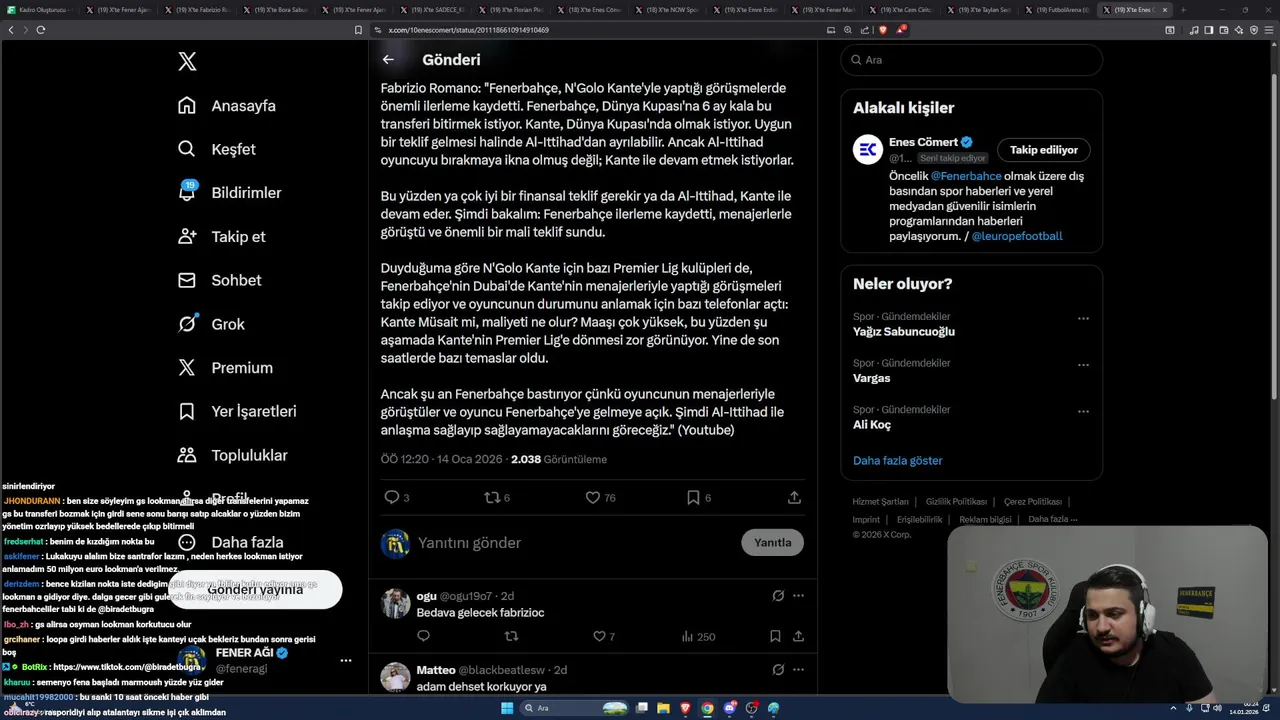Open a new browser tab
The image size is (1280, 720).
click(x=1182, y=10)
